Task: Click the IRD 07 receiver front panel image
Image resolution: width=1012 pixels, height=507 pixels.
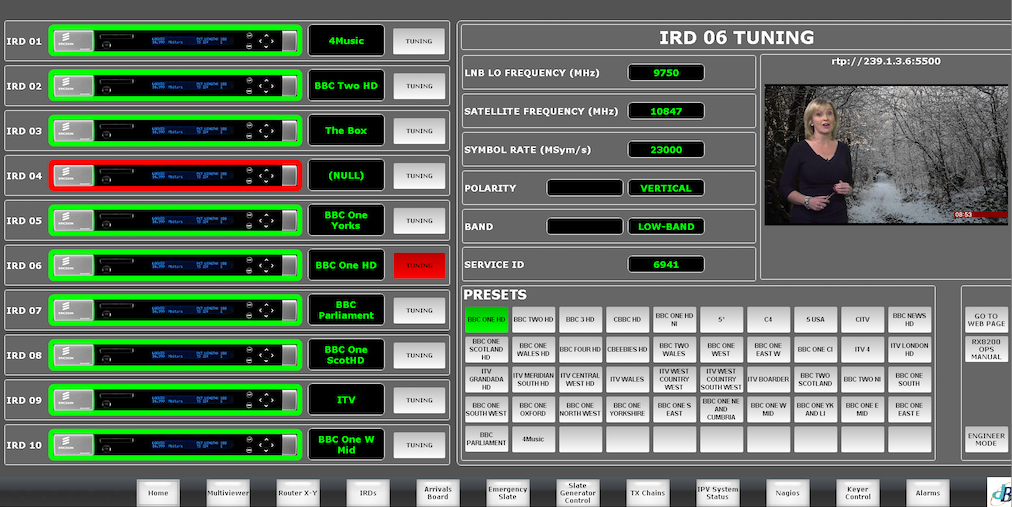Action: click(176, 310)
